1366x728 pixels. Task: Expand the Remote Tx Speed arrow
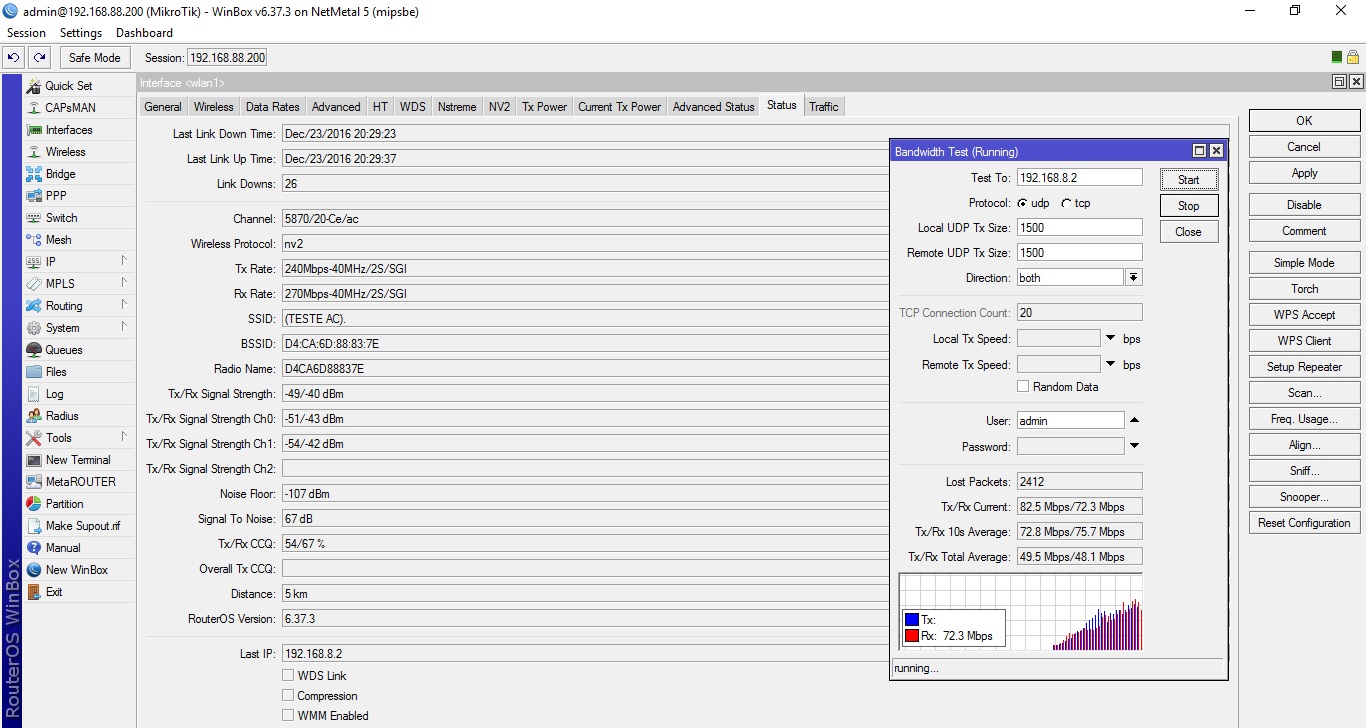click(x=1110, y=365)
